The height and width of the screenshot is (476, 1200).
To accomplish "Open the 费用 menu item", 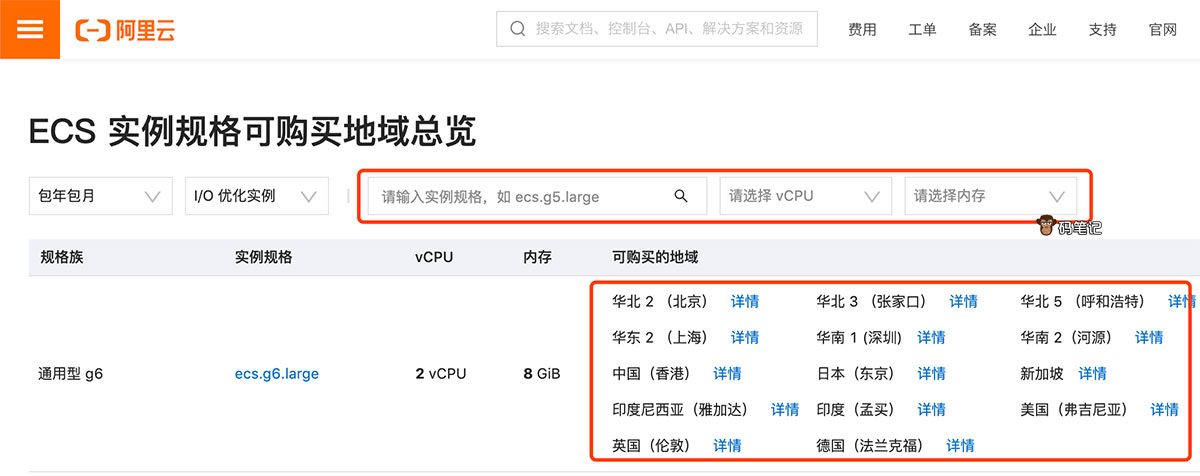I will coord(862,30).
